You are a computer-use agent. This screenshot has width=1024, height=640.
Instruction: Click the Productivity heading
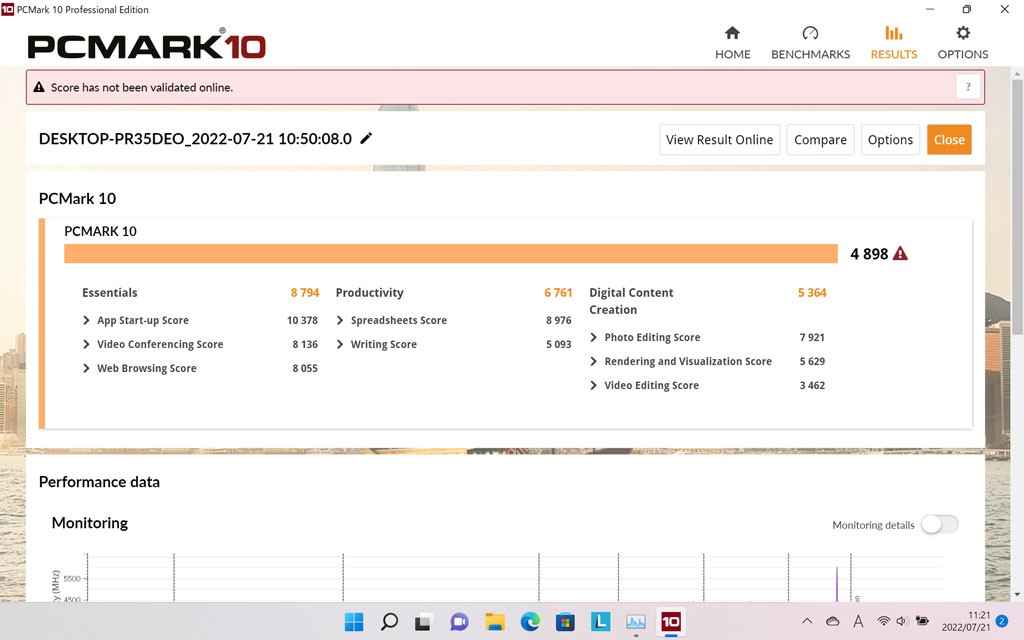click(x=370, y=293)
